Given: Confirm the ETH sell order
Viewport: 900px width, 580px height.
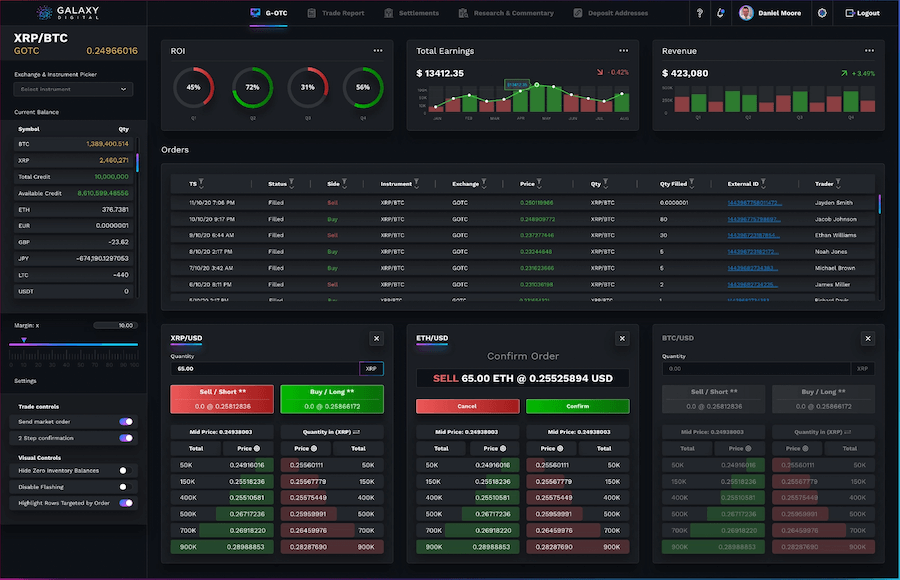Looking at the screenshot, I should pos(577,406).
